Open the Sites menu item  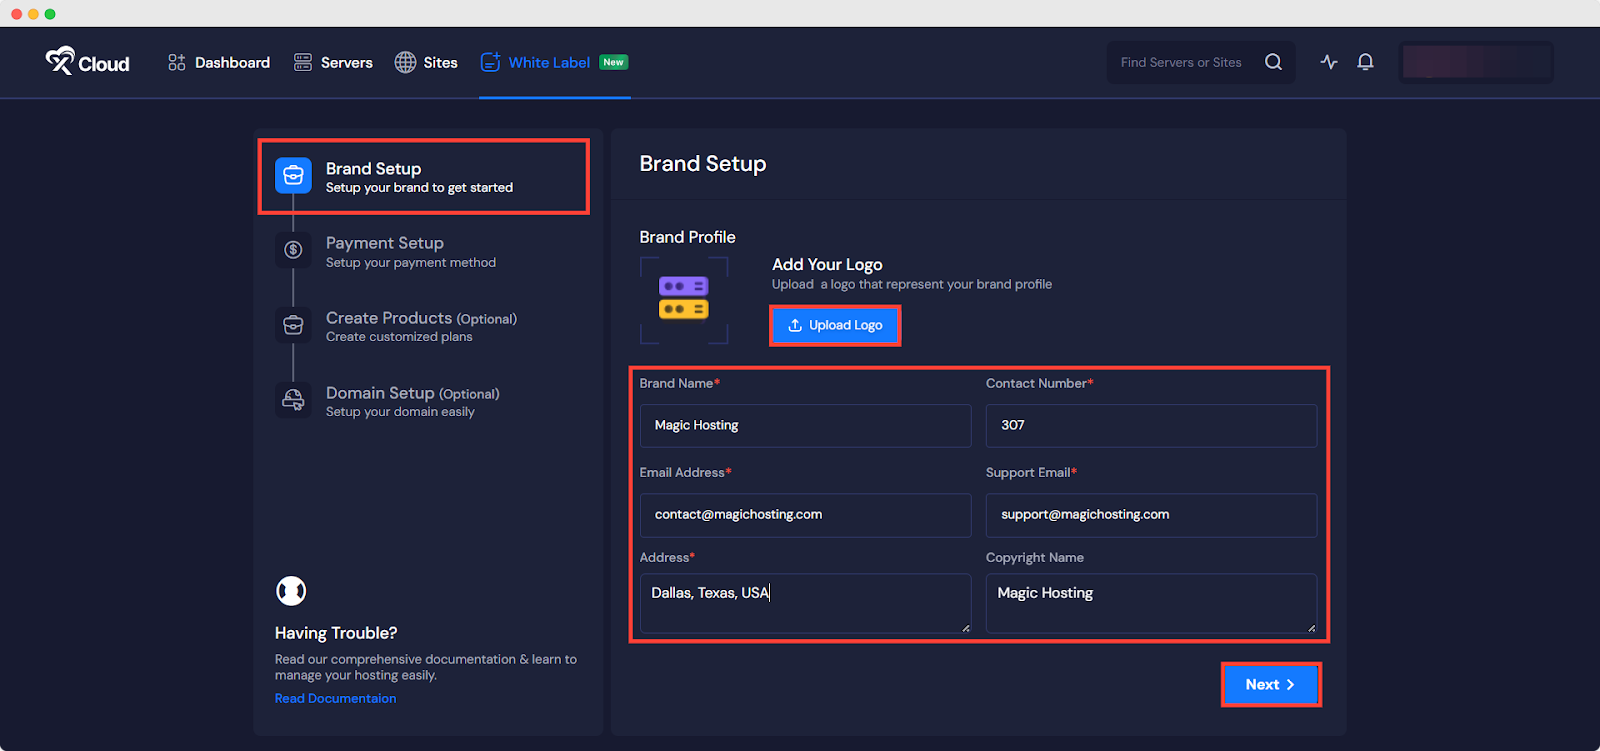coord(426,62)
